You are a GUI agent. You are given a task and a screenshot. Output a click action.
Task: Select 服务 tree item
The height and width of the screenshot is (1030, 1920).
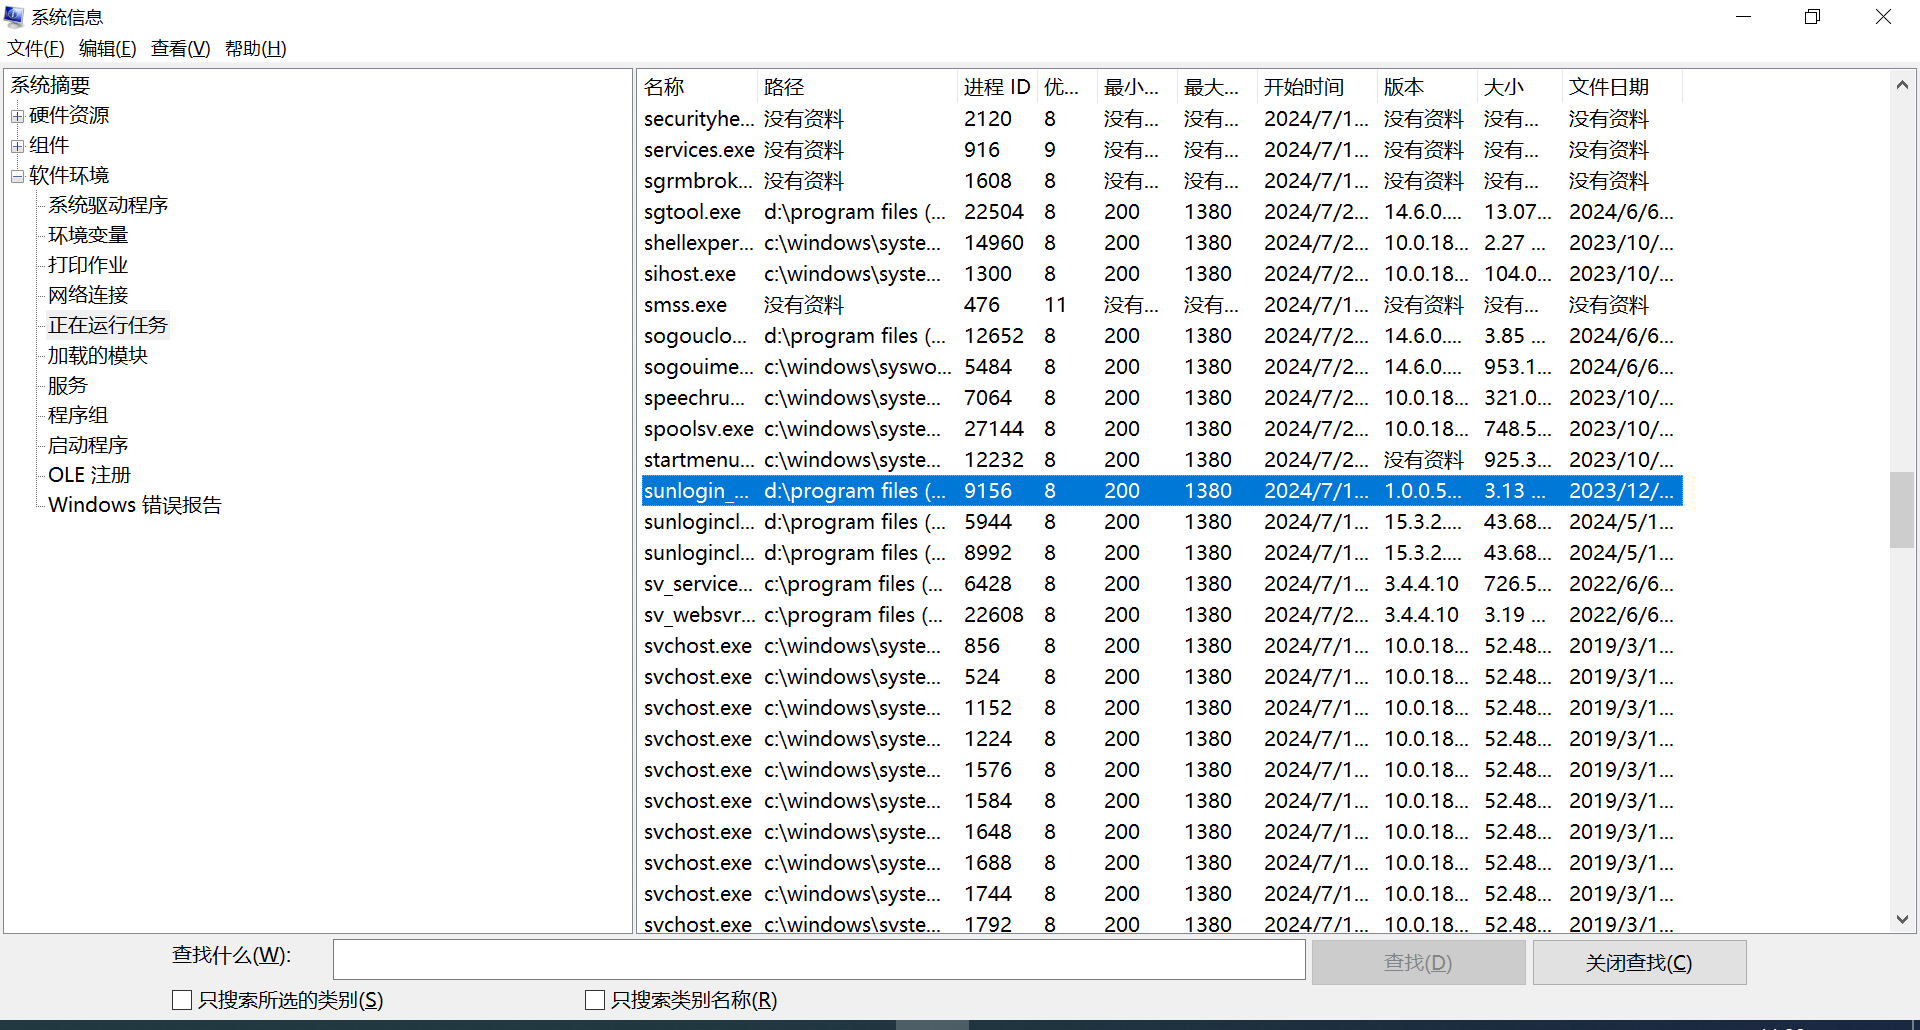(x=68, y=385)
